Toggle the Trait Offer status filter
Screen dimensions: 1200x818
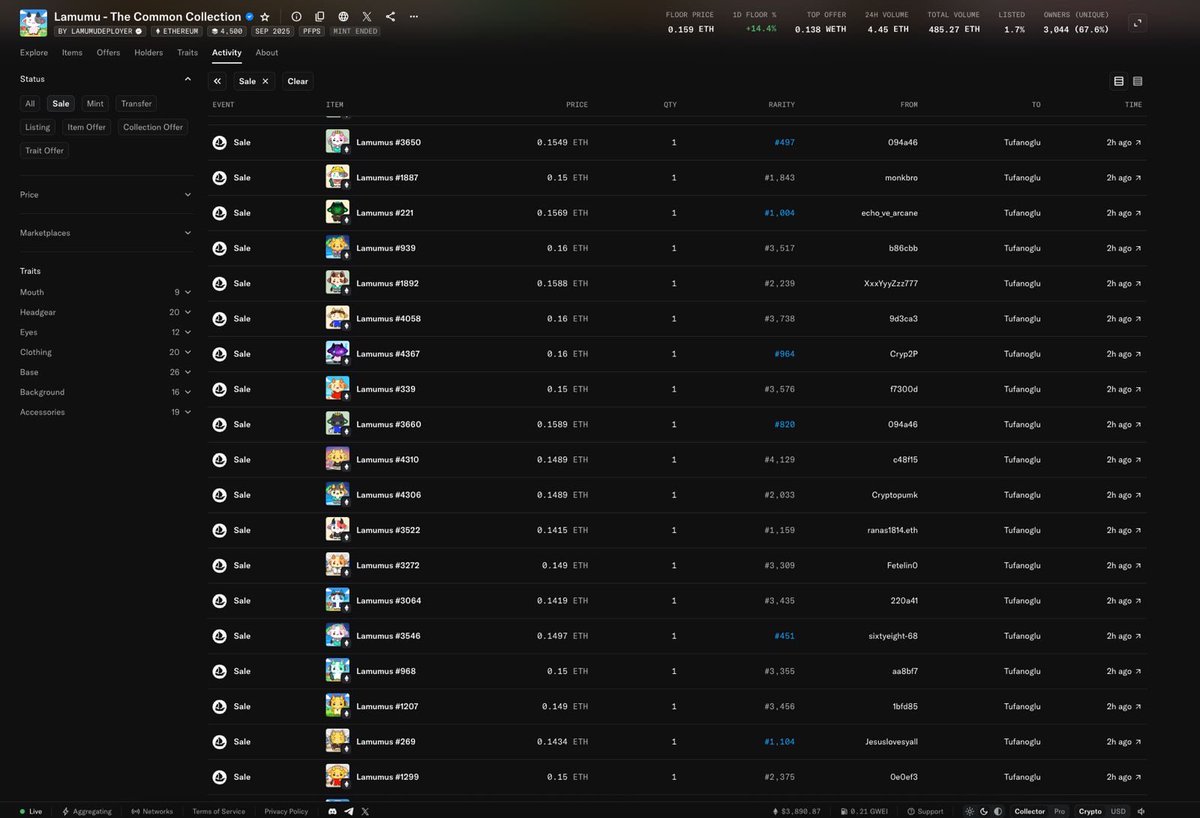[x=45, y=151]
